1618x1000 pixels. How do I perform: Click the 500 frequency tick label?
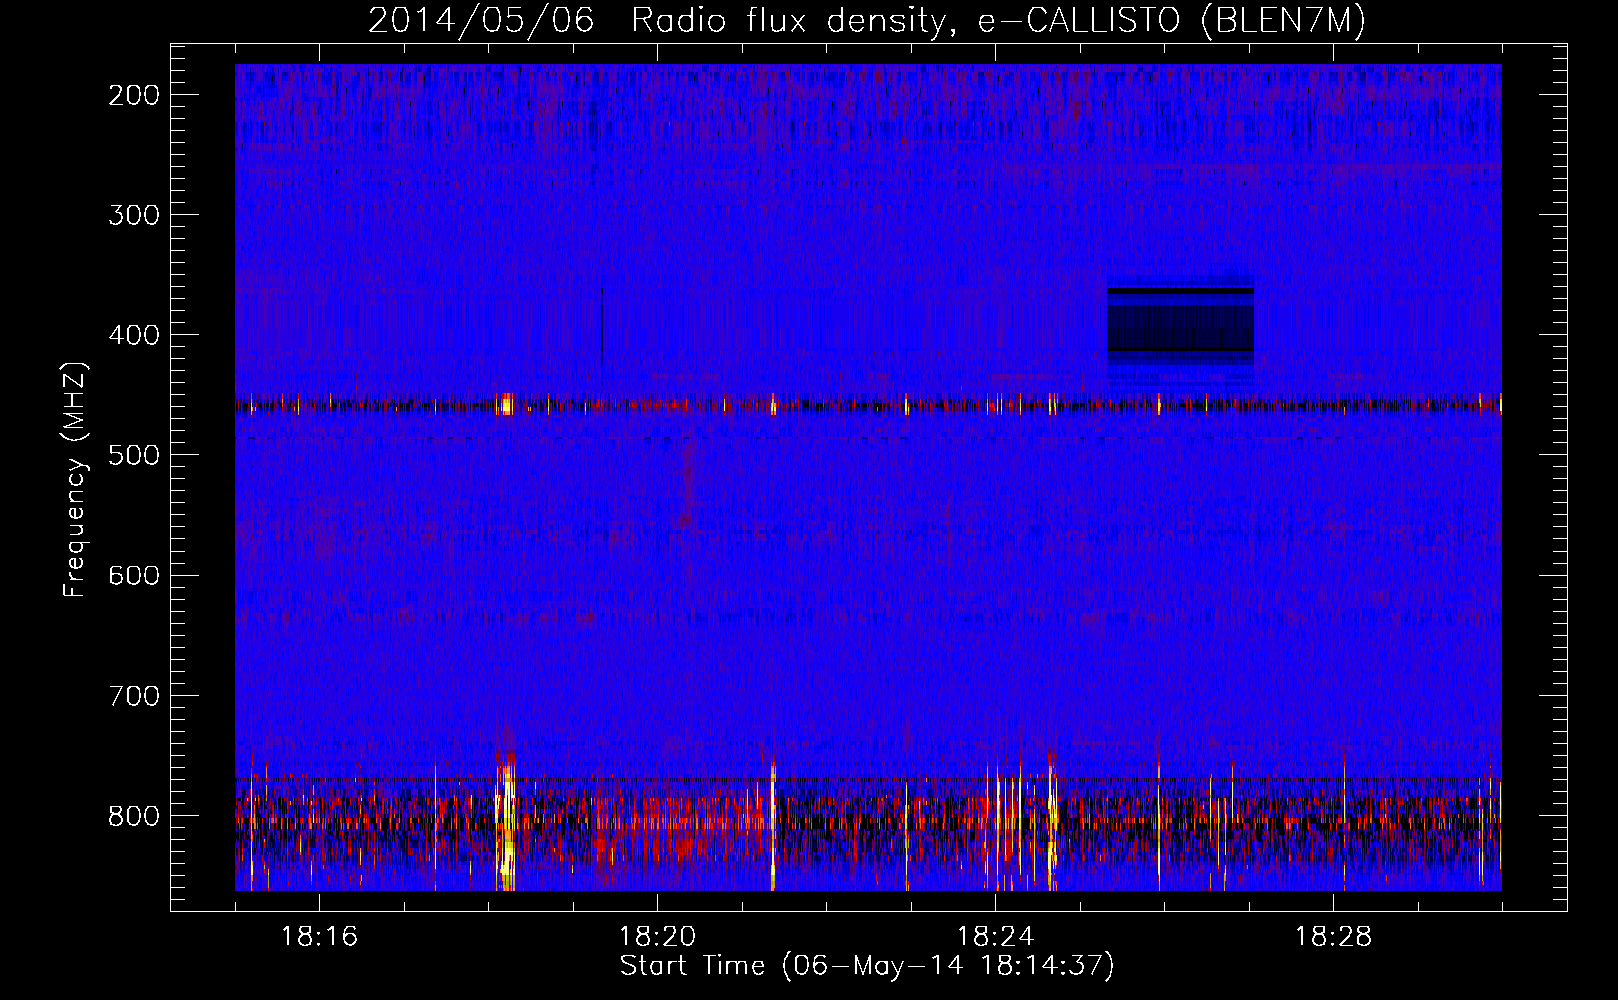coord(133,455)
